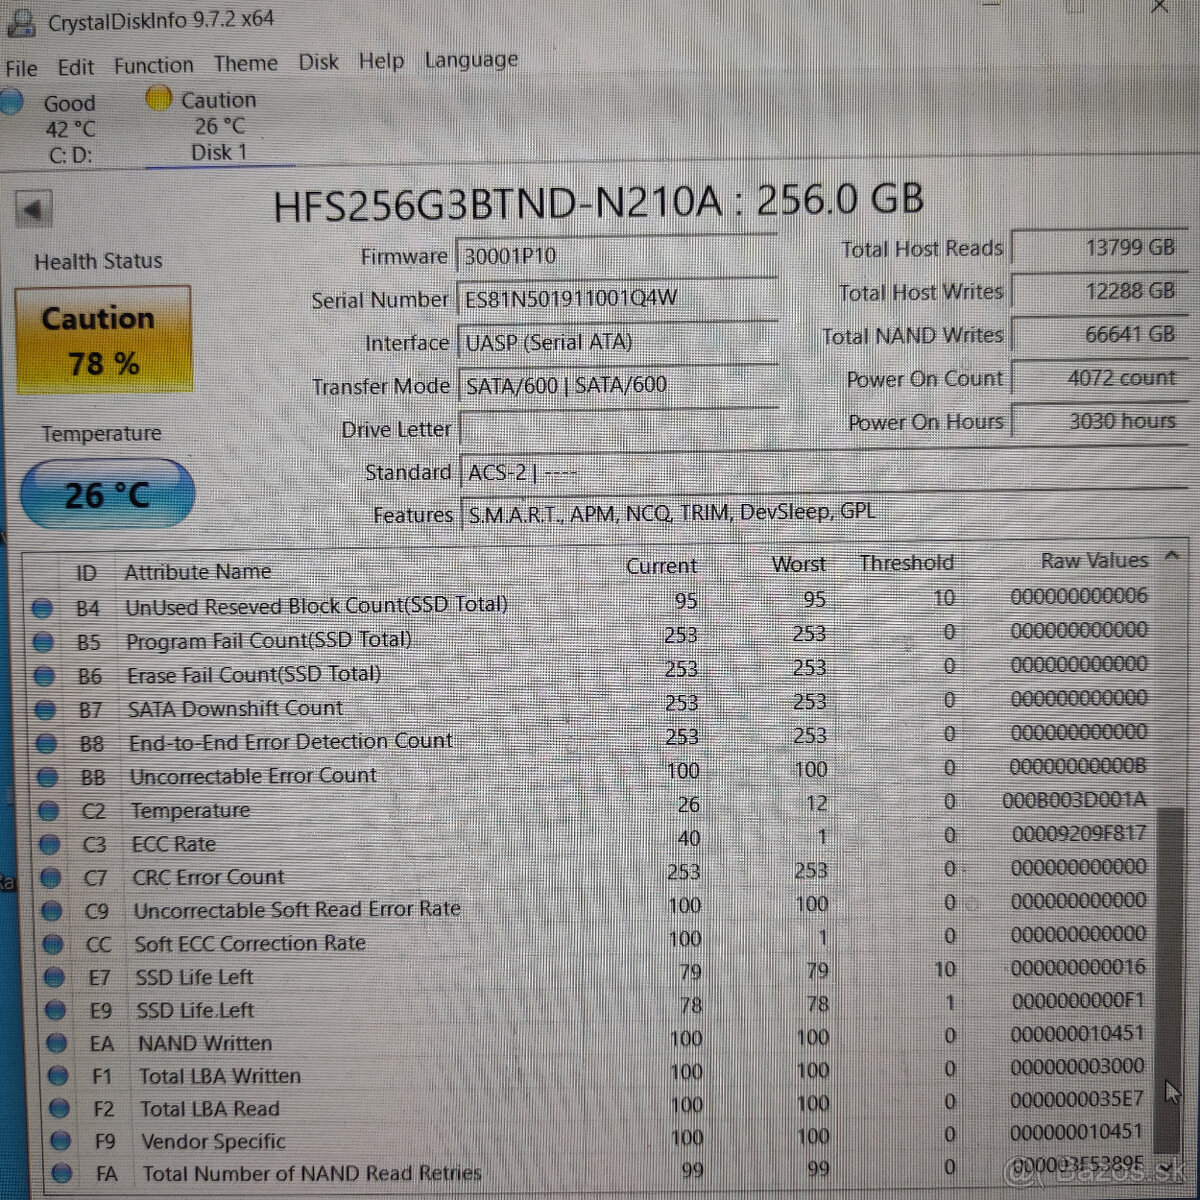Click status icon beside SSD Life Left E7
Image resolution: width=1200 pixels, height=1200 pixels.
56,977
